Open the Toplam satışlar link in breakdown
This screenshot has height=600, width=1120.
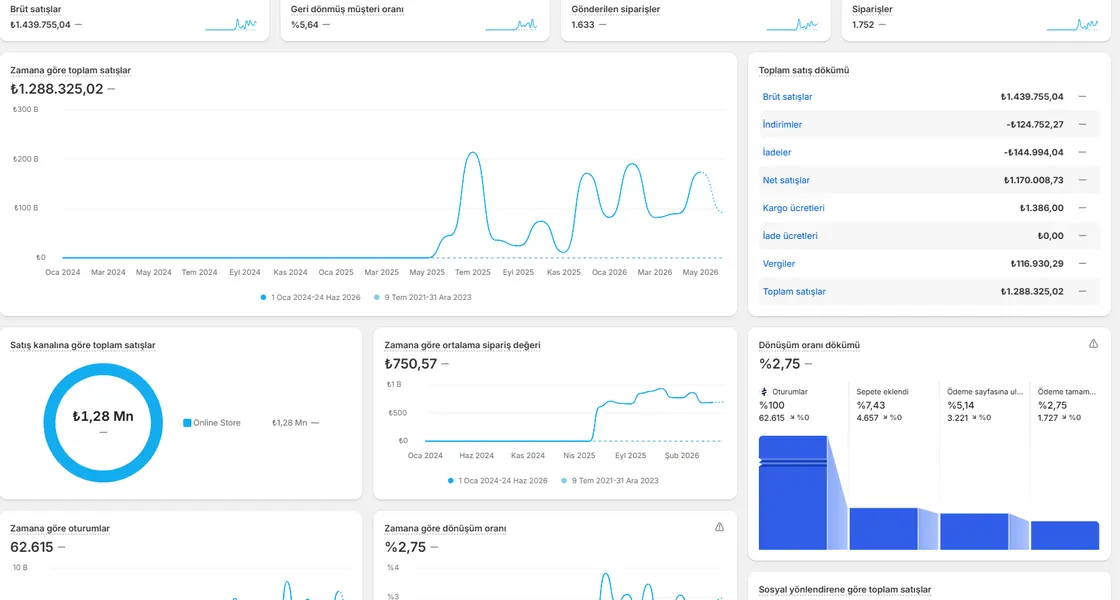pyautogui.click(x=794, y=291)
